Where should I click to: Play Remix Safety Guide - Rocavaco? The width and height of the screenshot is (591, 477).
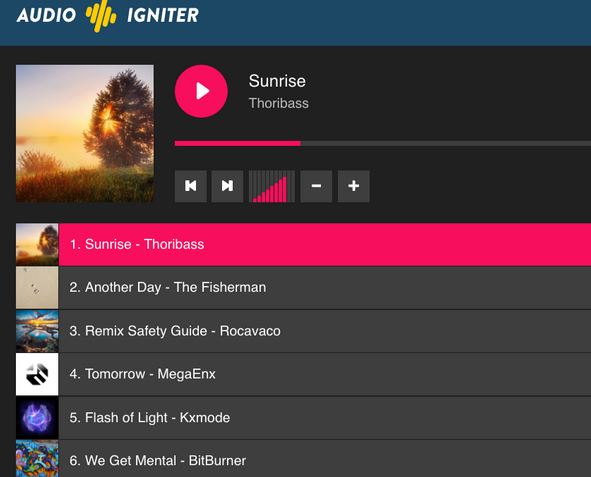[x=325, y=331]
